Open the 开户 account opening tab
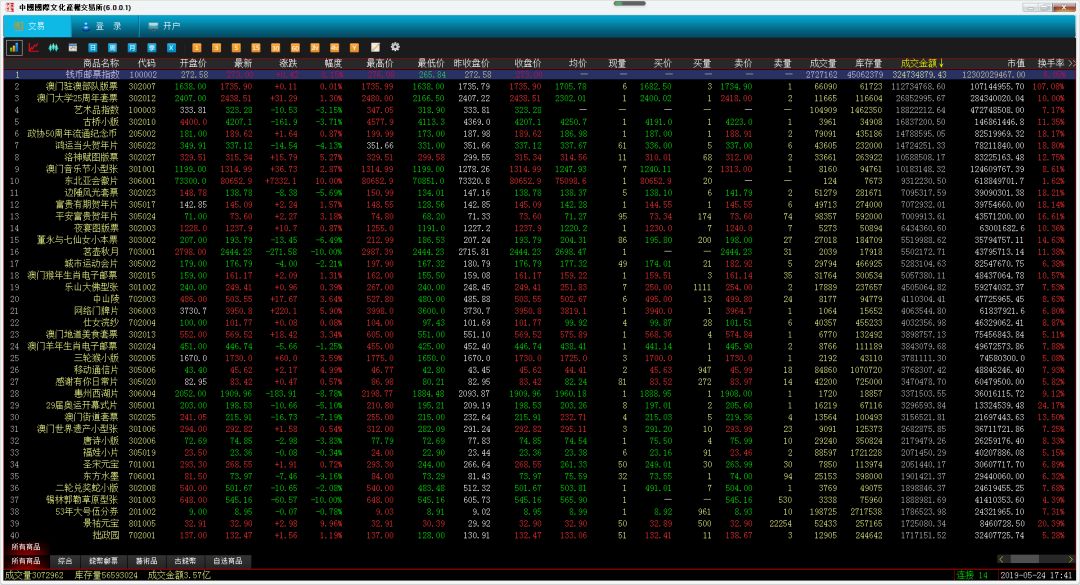 coord(164,26)
